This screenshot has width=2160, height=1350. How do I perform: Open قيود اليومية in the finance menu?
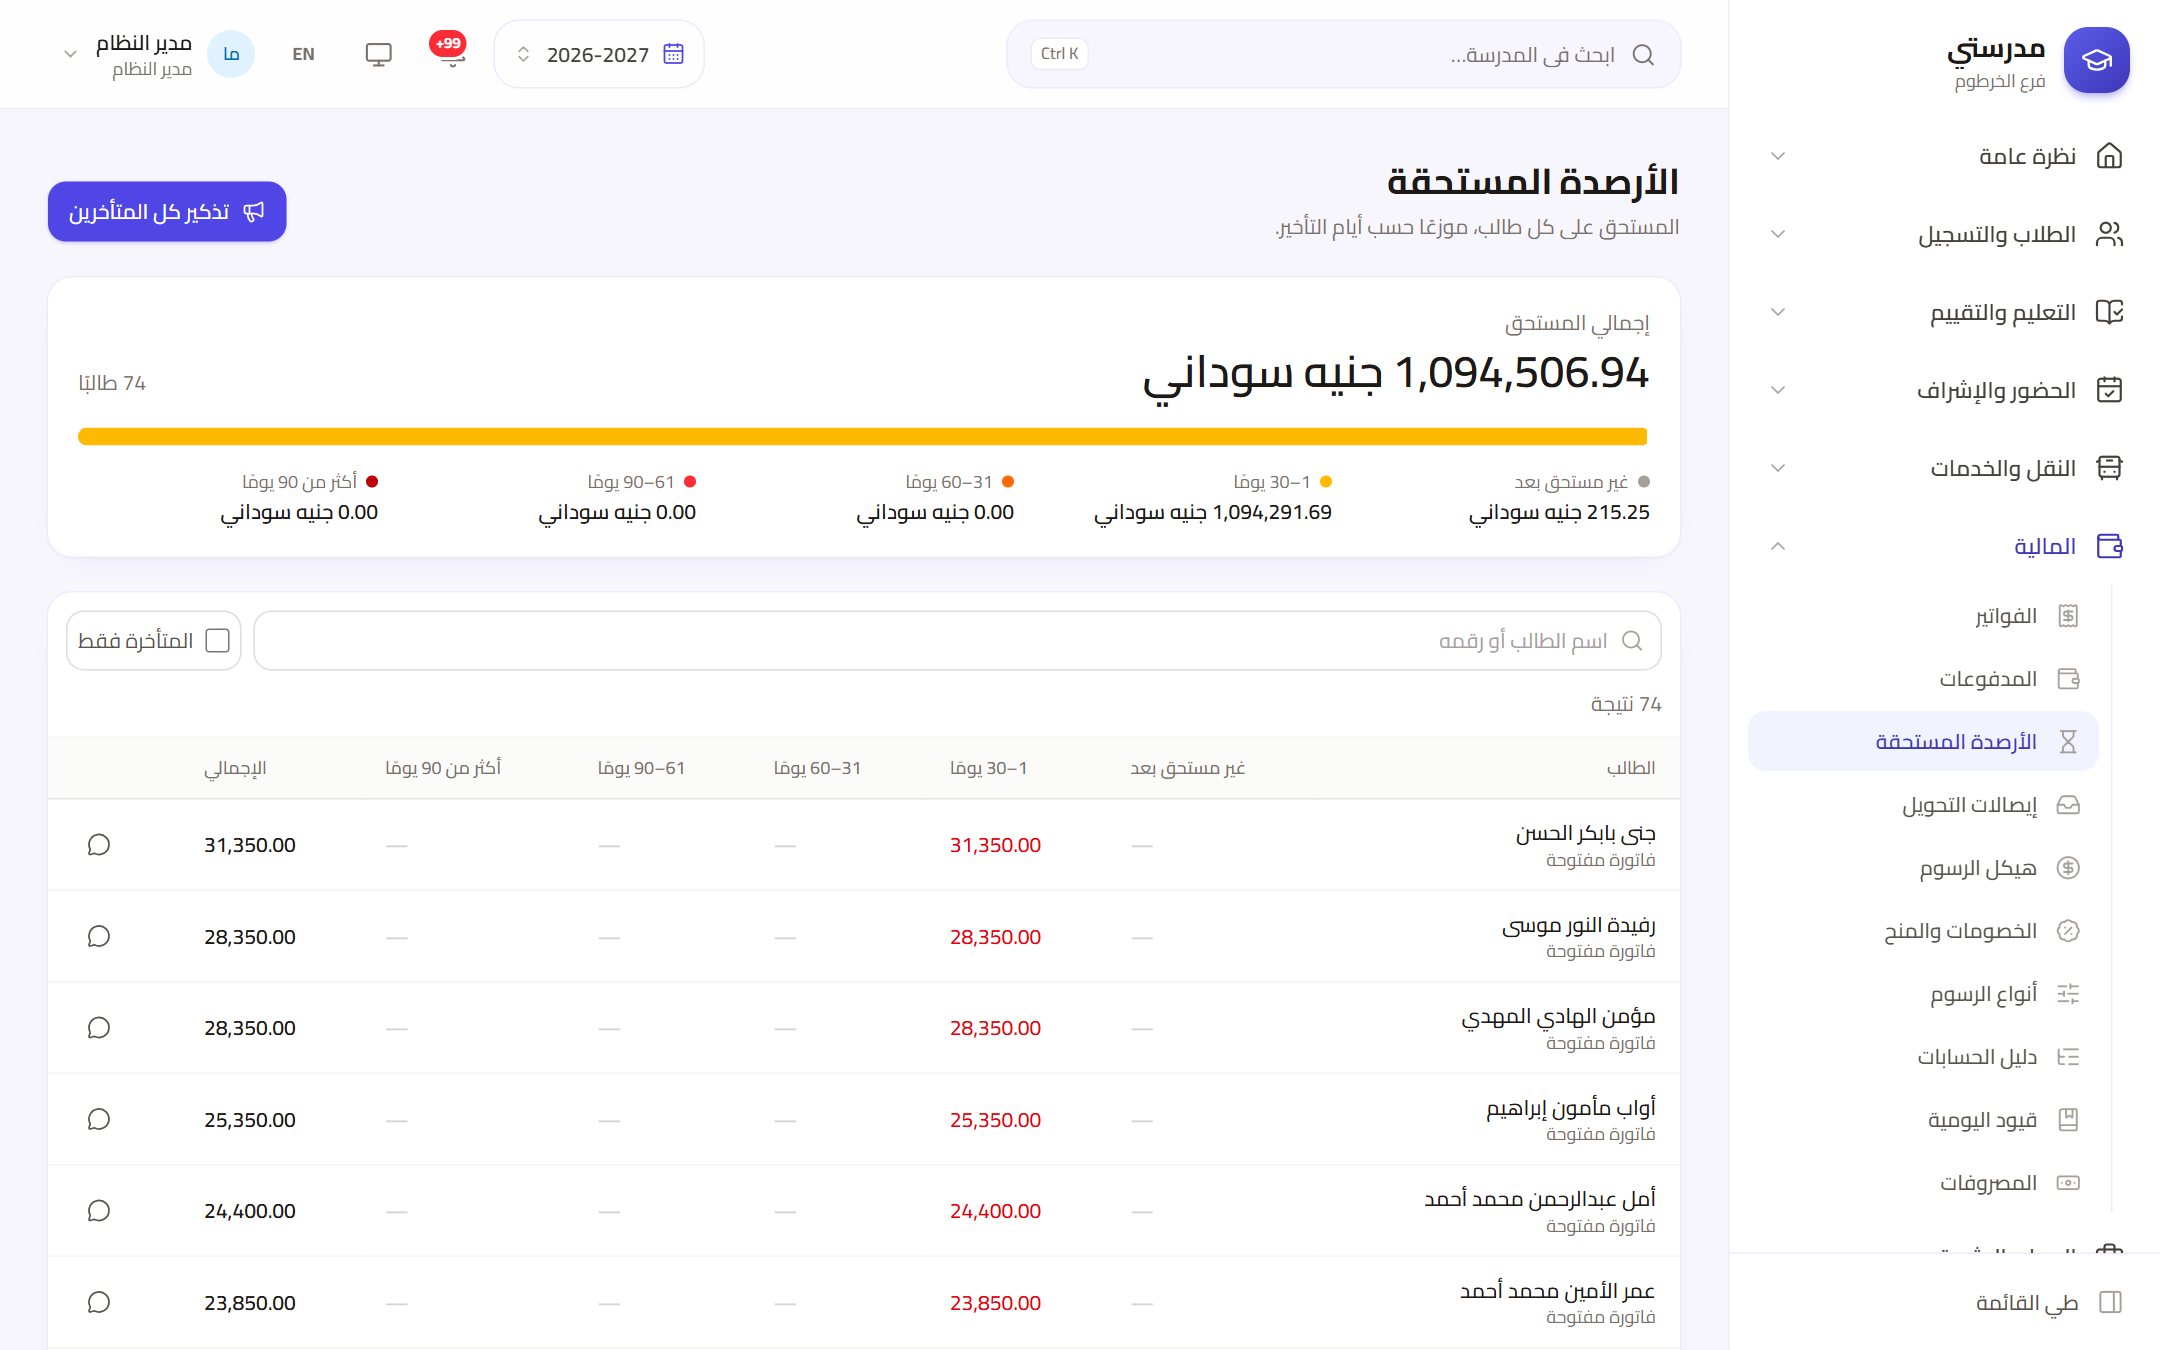pos(1923,1120)
